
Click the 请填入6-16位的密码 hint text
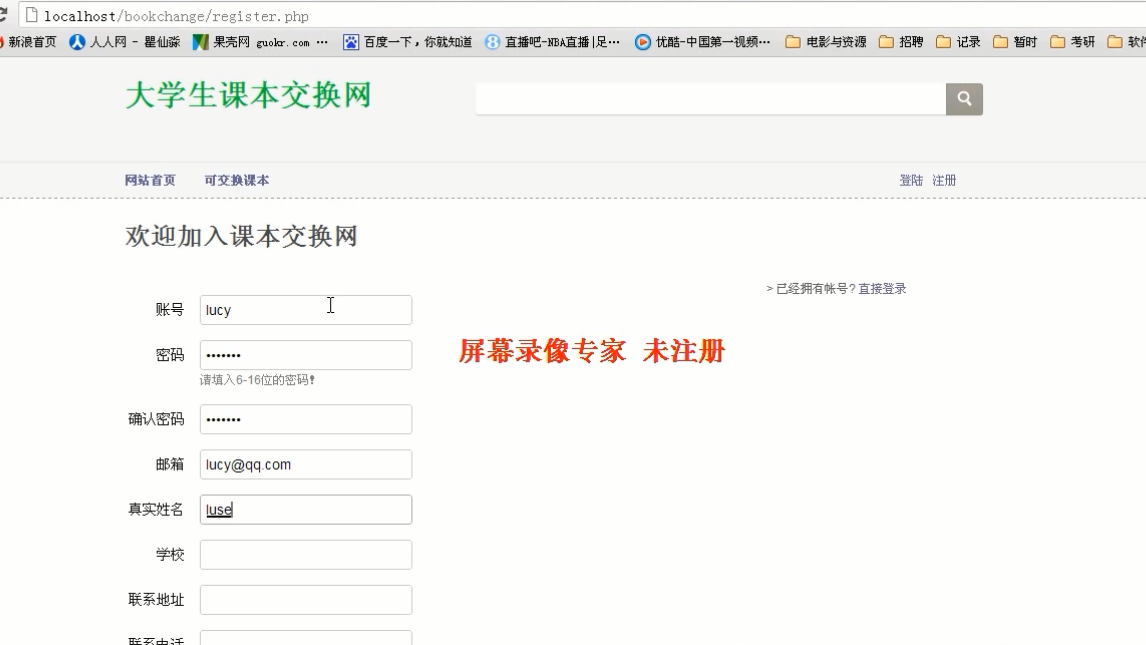[x=257, y=380]
